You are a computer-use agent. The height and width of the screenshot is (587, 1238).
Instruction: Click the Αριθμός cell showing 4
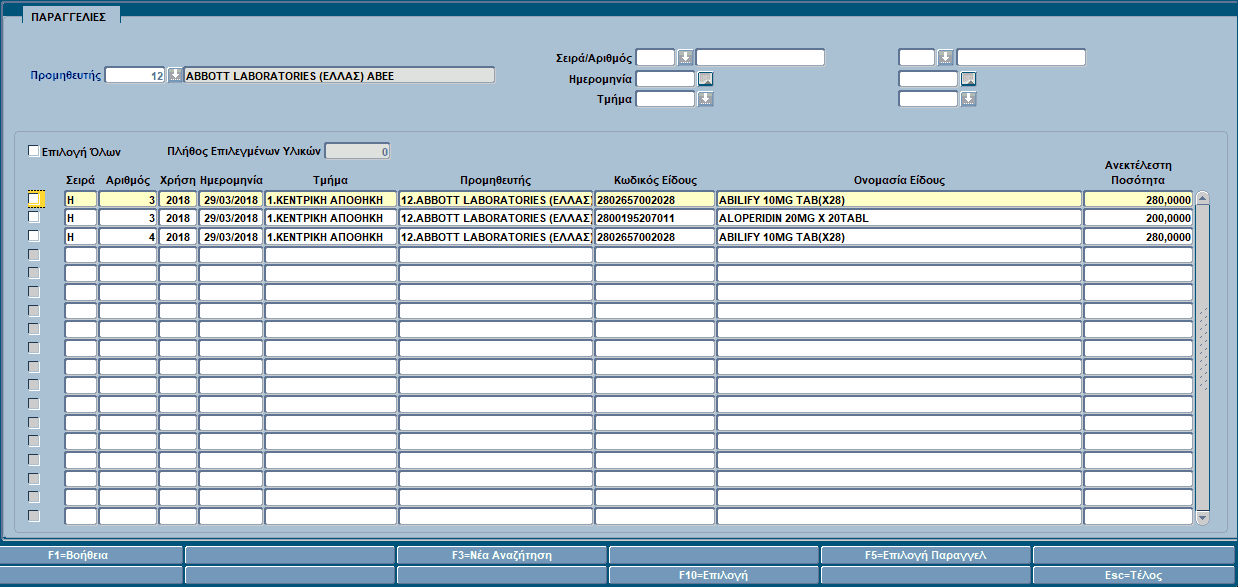[x=128, y=236]
